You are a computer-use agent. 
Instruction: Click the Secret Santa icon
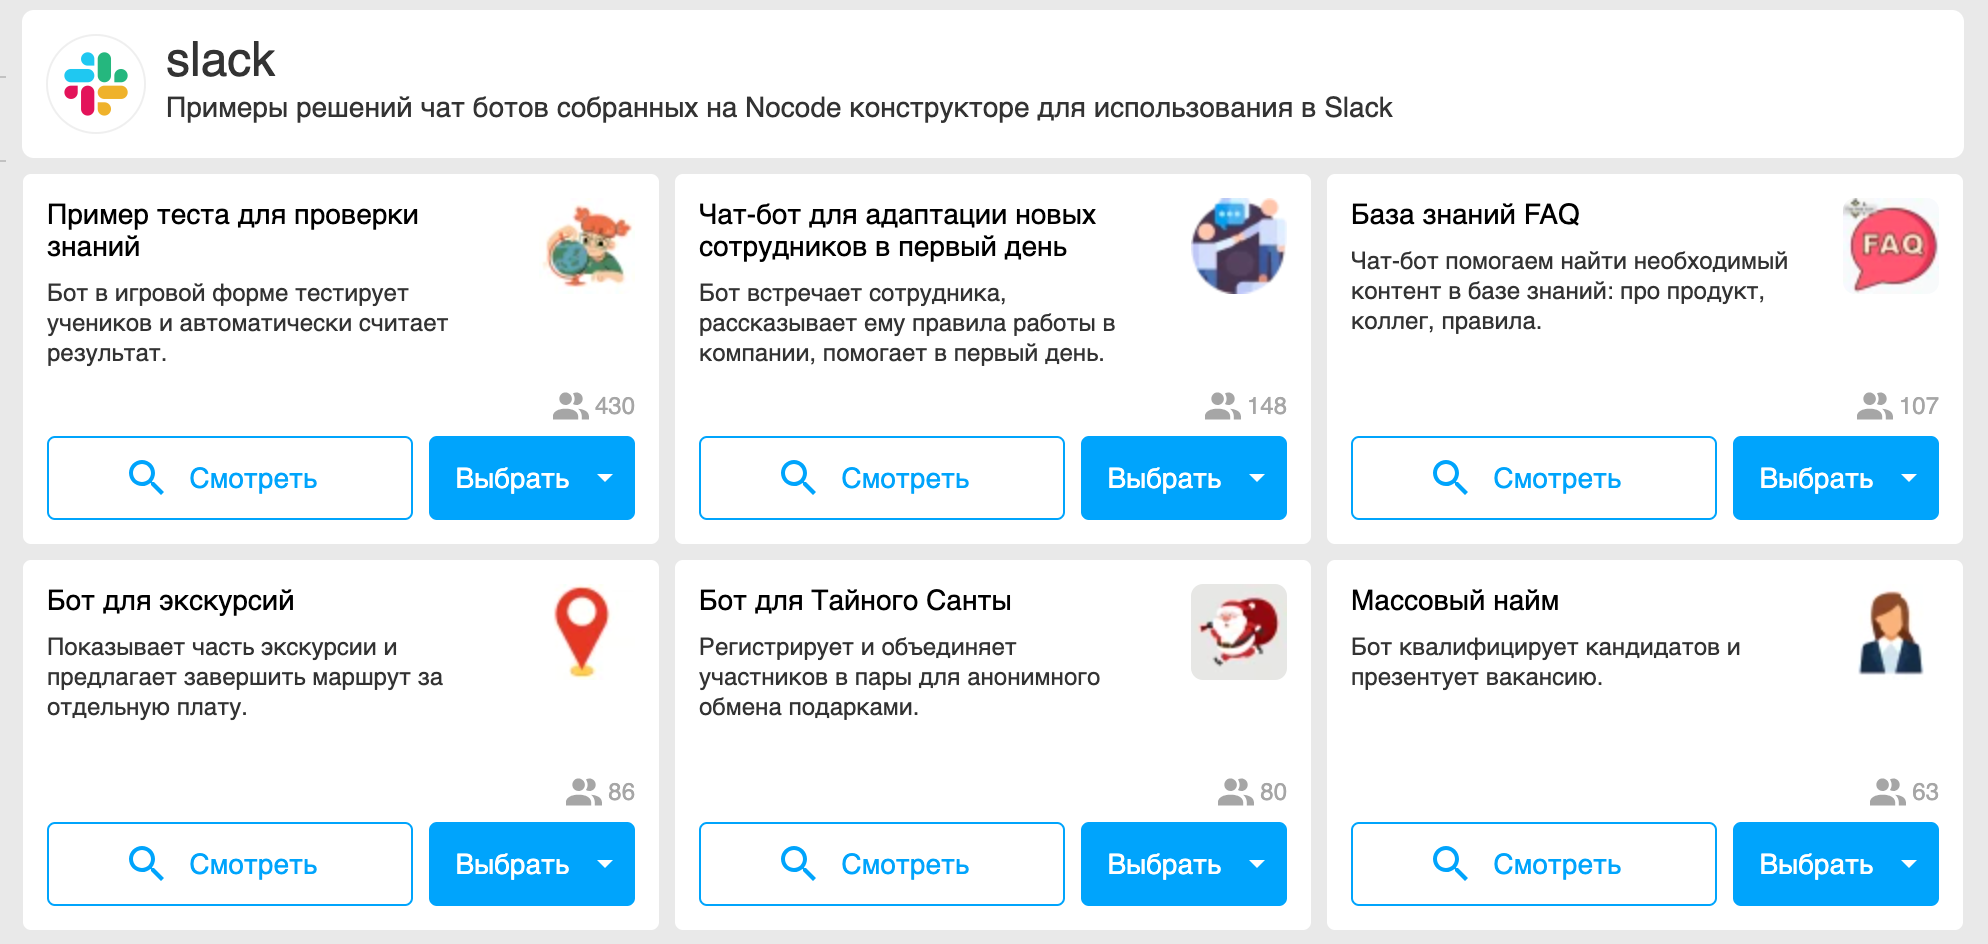click(1238, 632)
